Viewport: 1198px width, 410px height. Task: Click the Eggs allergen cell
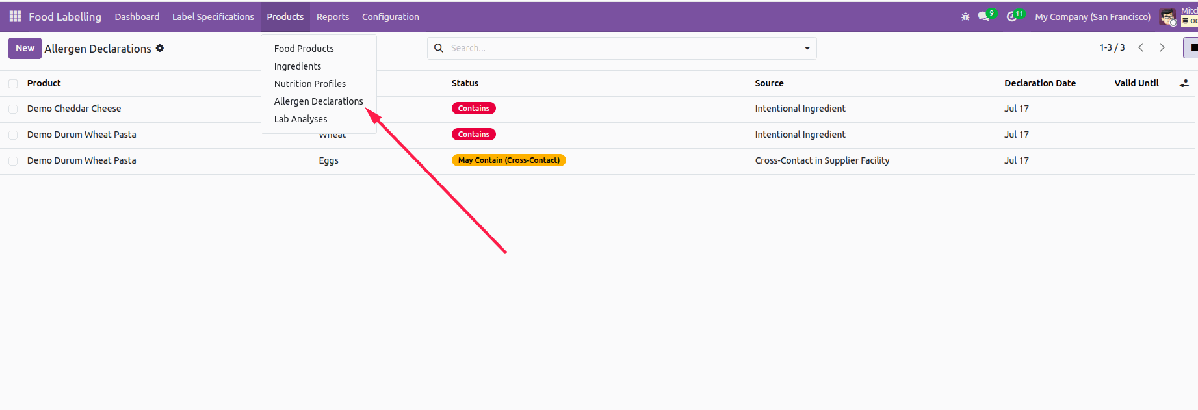point(329,161)
